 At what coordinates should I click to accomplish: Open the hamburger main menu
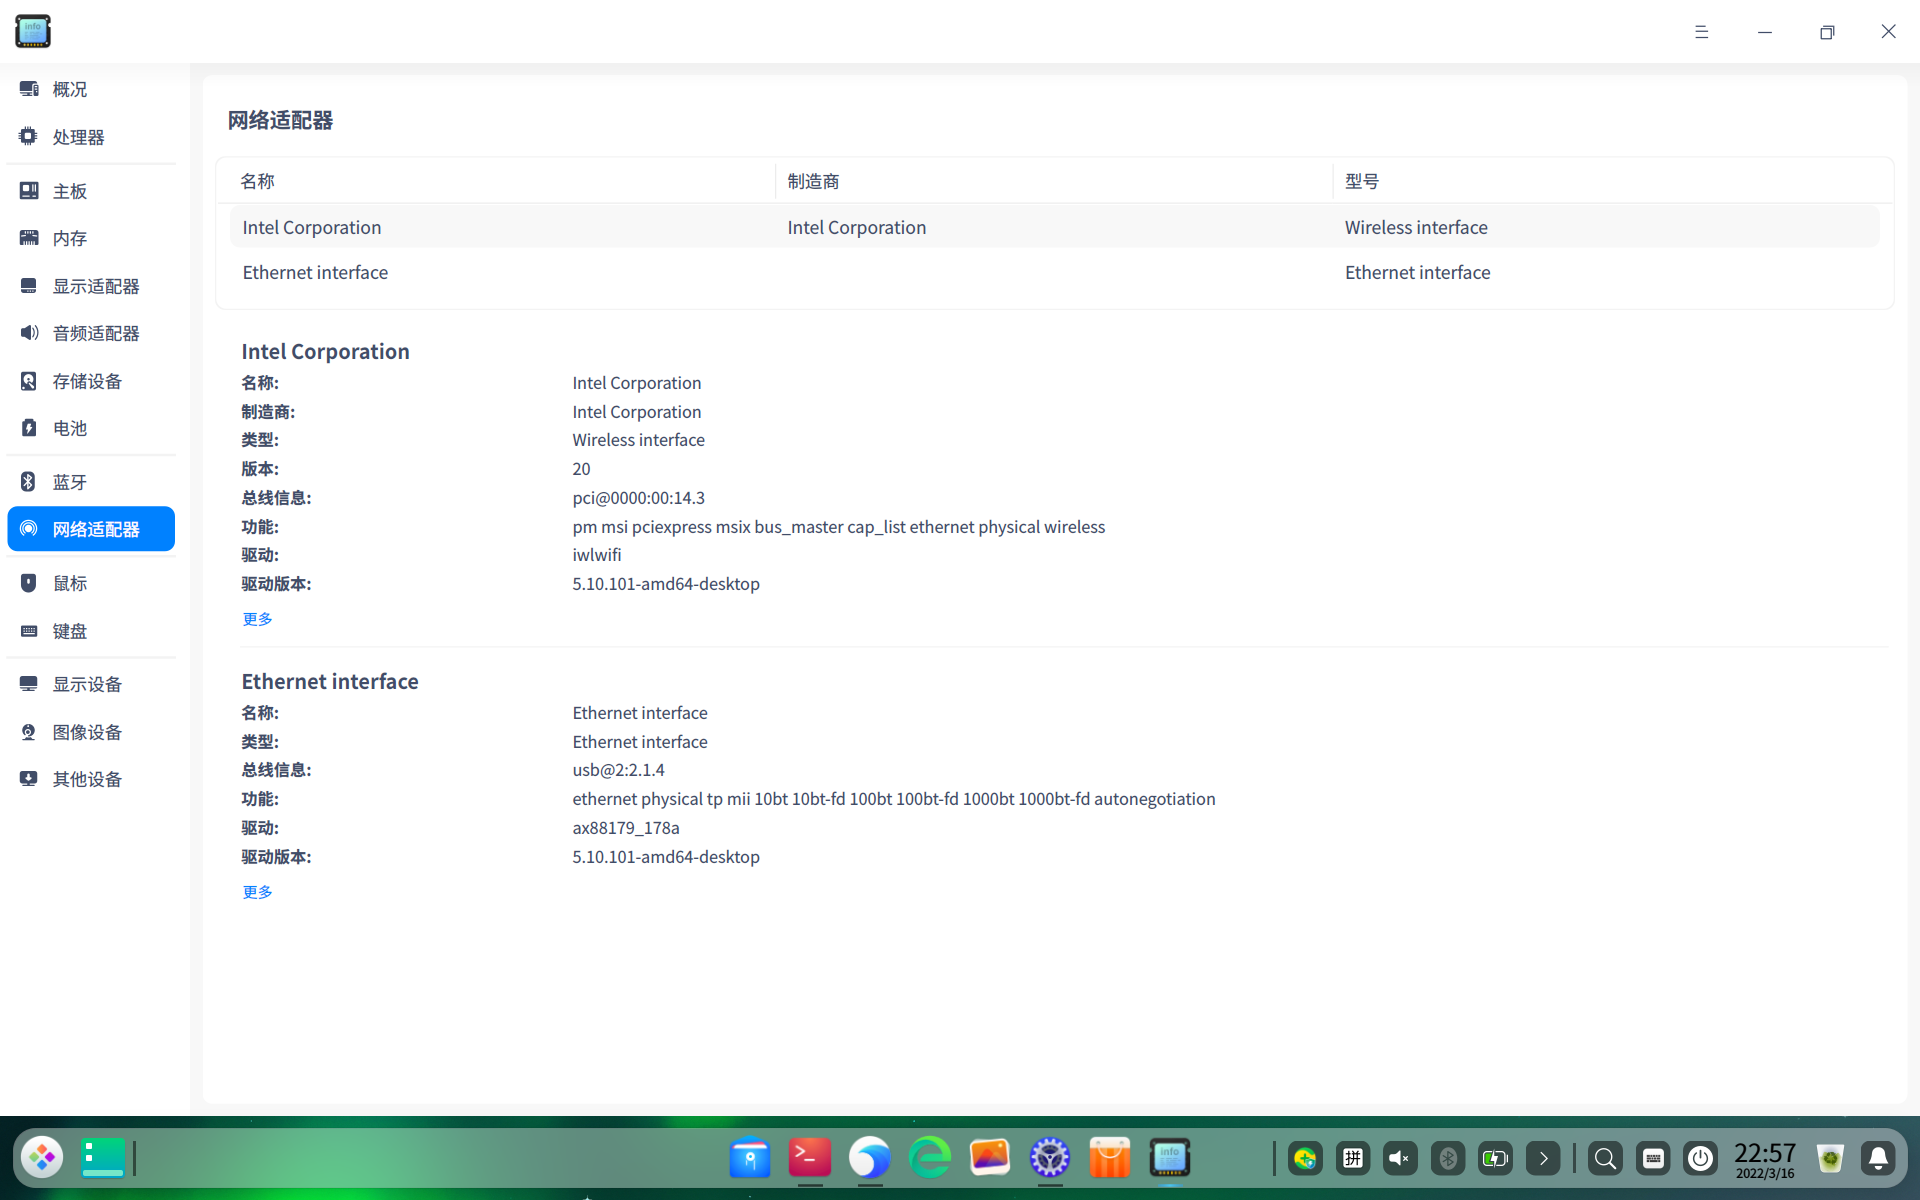click(1701, 32)
